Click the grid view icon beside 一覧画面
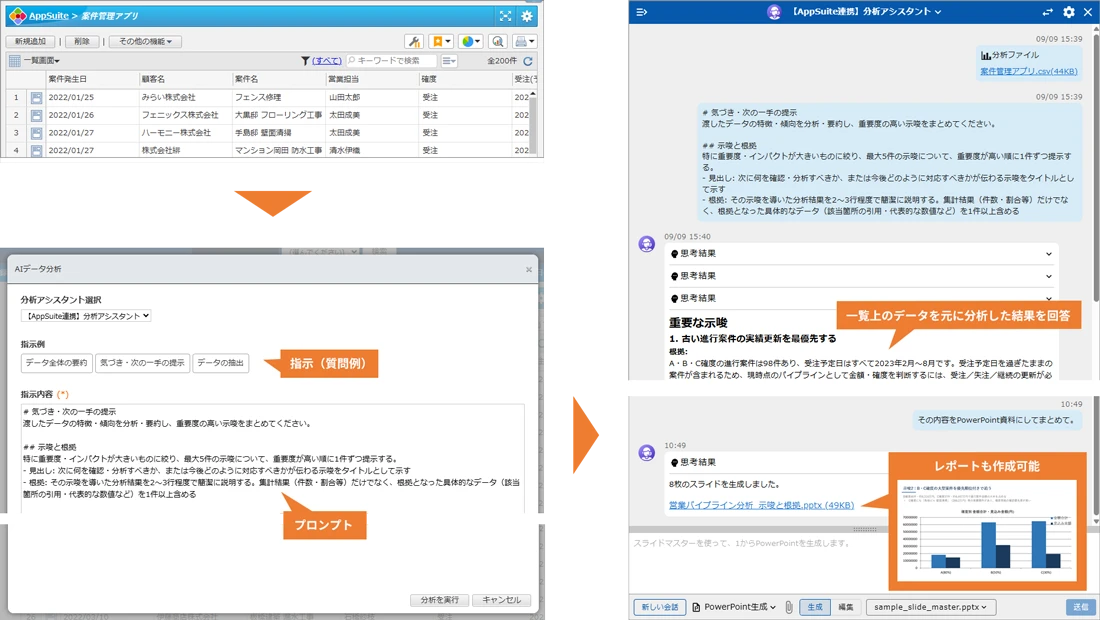Screen dimensions: 1100x620 click(x=14, y=61)
